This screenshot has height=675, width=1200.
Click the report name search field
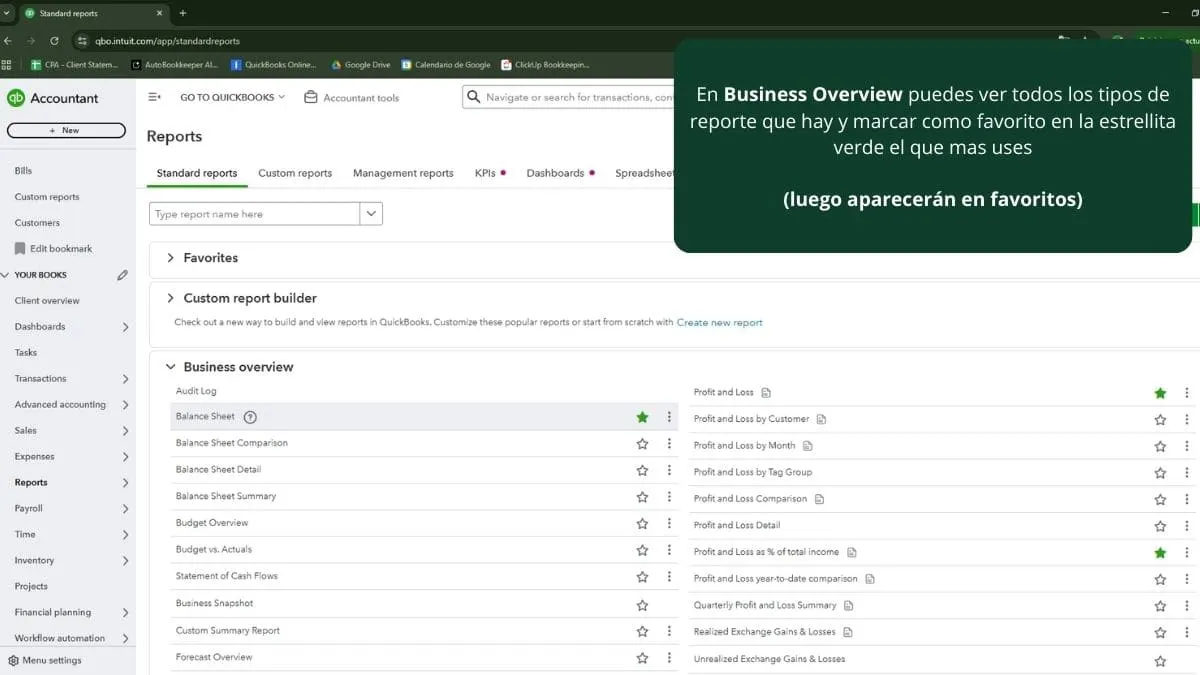click(x=255, y=214)
